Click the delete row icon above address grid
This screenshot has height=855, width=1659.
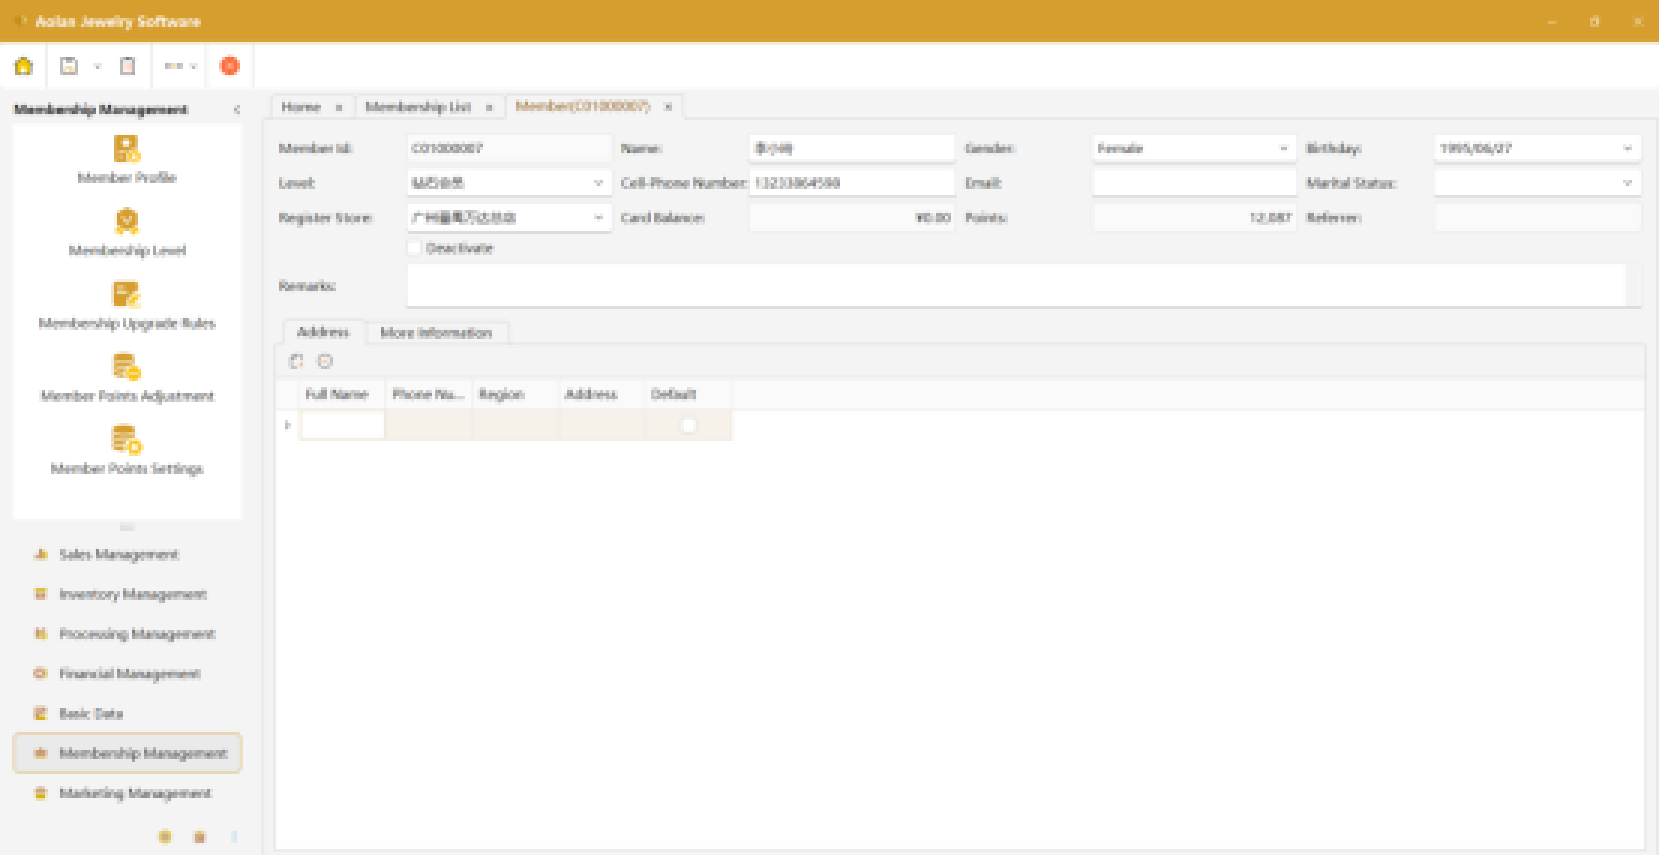[325, 362]
